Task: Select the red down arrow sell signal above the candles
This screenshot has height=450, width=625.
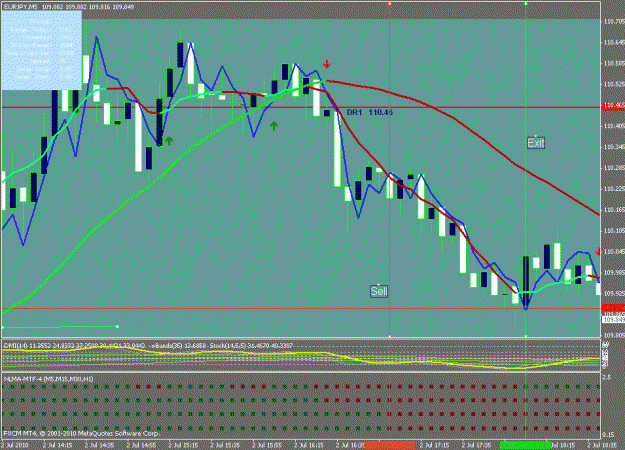Action: [x=327, y=64]
